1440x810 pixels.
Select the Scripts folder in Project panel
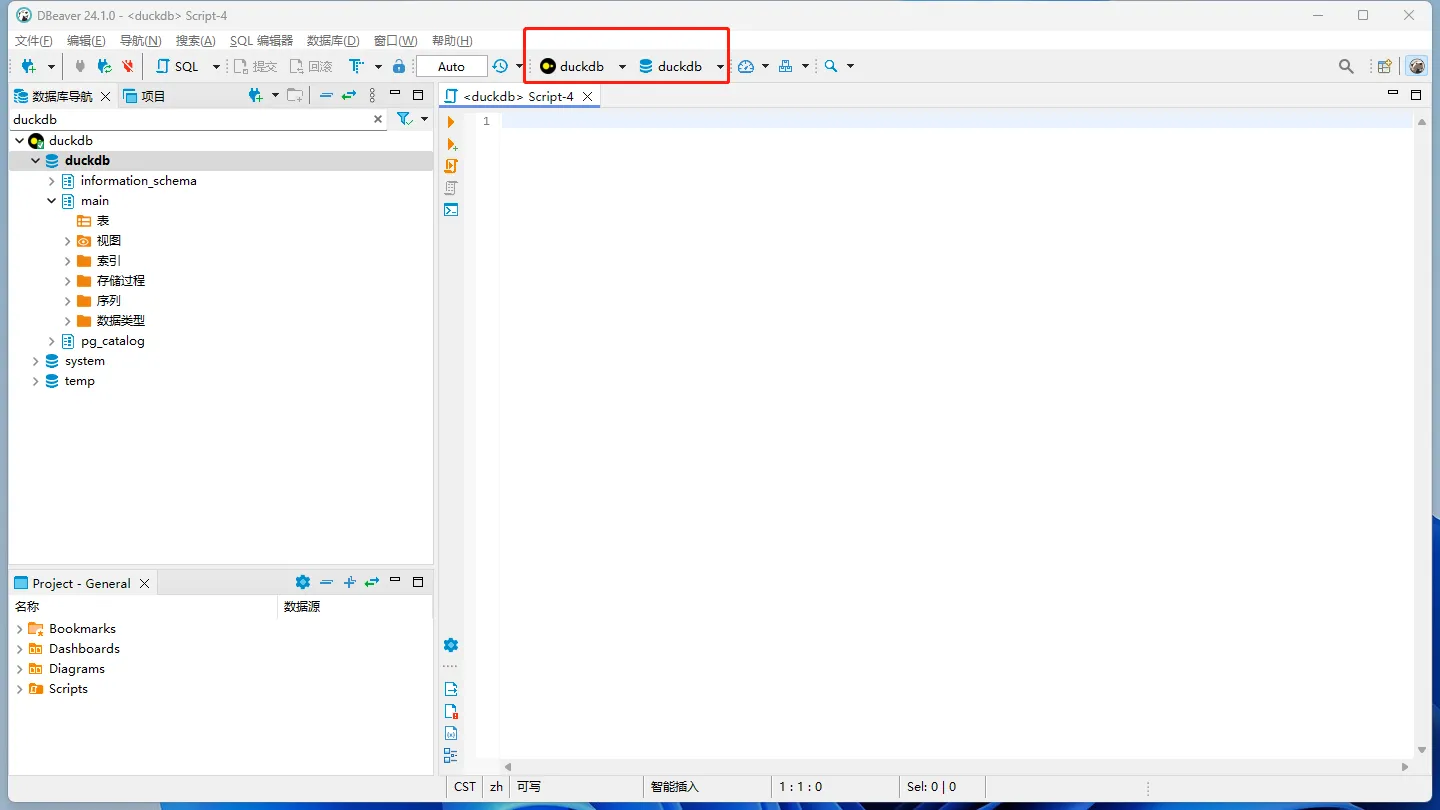58,689
